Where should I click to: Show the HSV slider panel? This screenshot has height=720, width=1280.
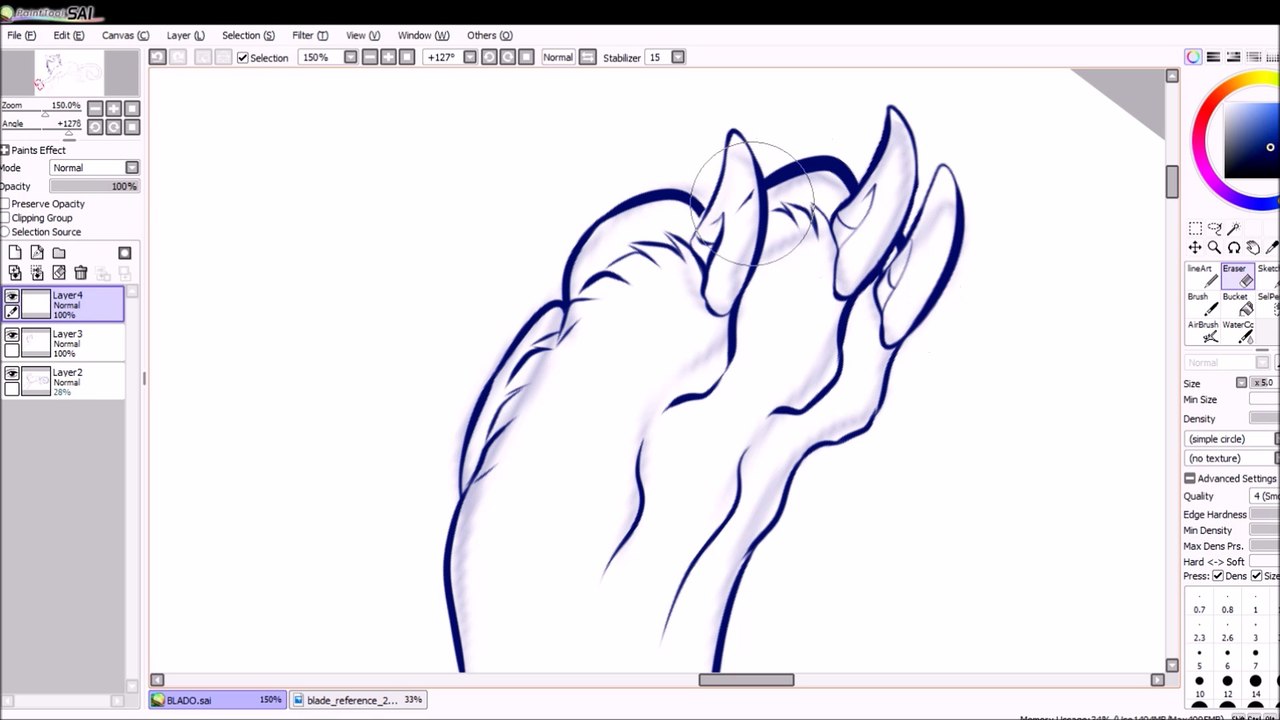[x=1233, y=57]
